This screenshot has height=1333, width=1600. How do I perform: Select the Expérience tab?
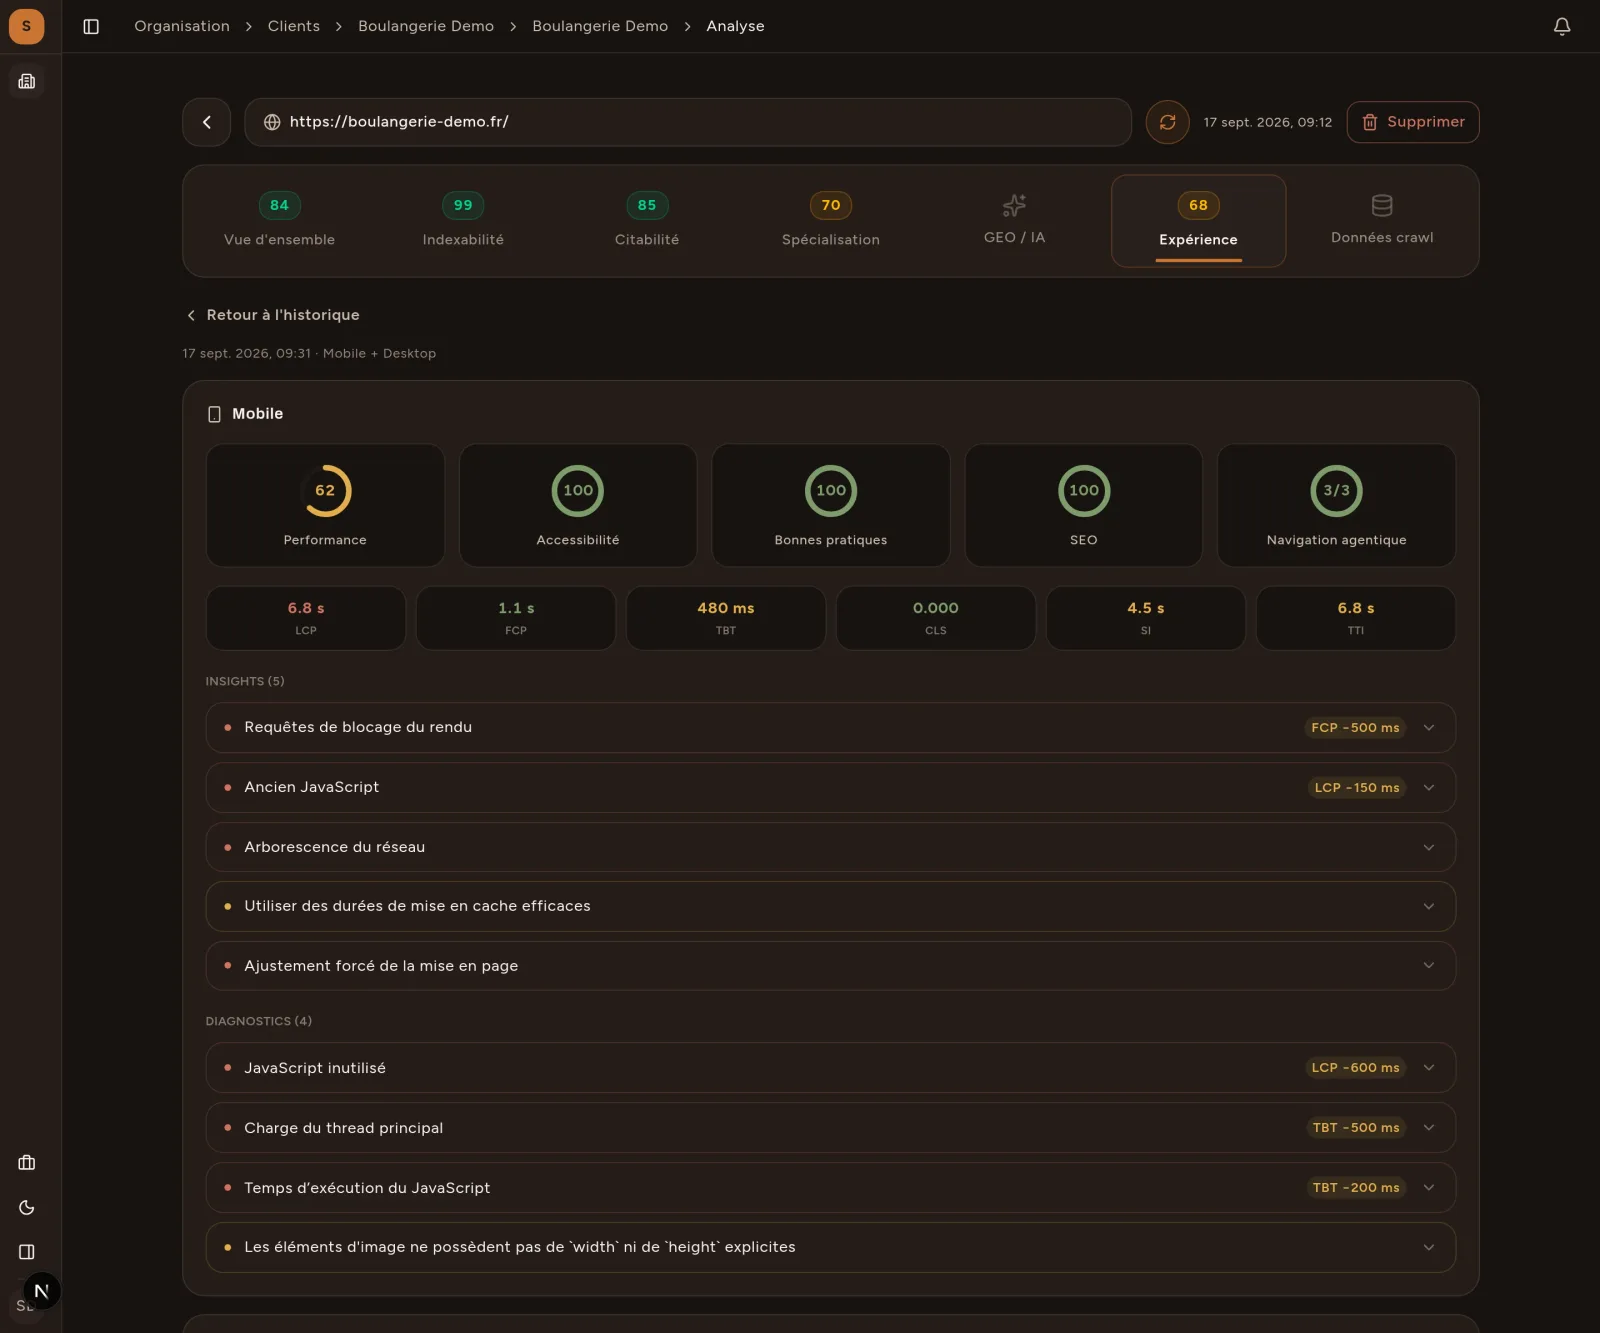[1198, 221]
